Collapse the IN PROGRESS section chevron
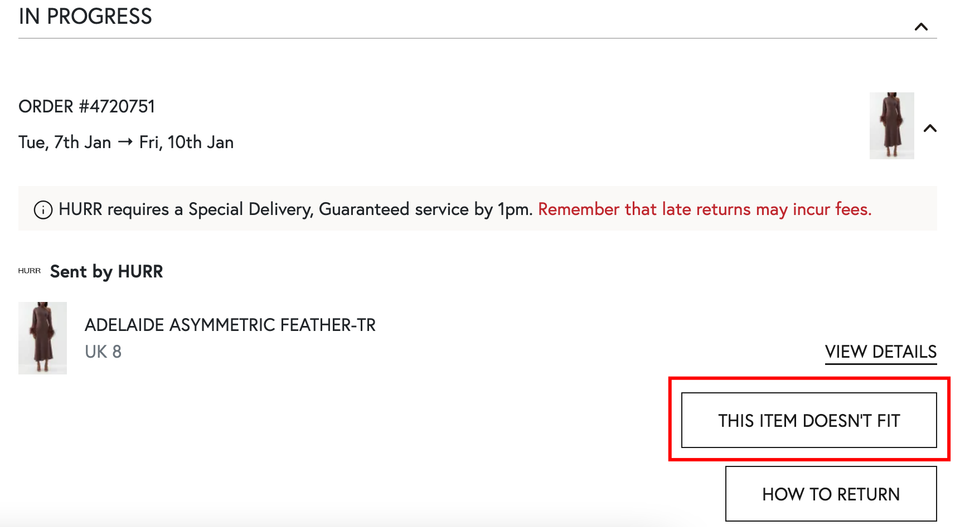The height and width of the screenshot is (527, 960). pyautogui.click(x=921, y=27)
